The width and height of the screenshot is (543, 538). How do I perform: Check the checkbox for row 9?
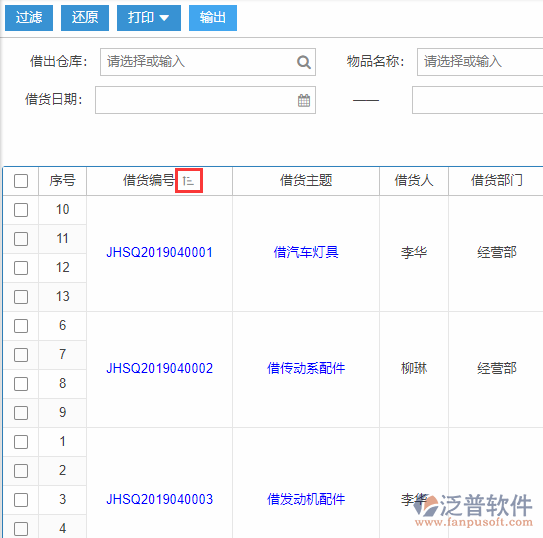pos(21,413)
